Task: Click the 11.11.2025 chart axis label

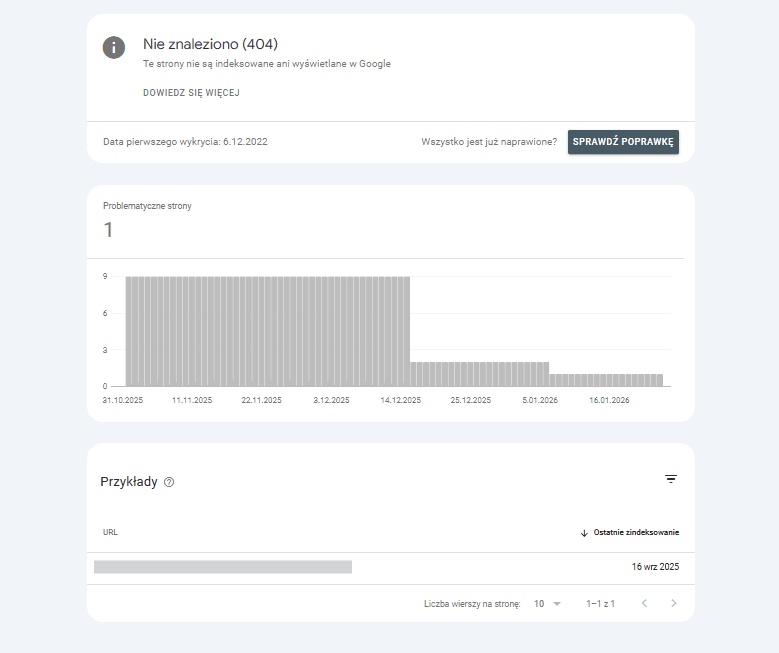Action: (192, 400)
